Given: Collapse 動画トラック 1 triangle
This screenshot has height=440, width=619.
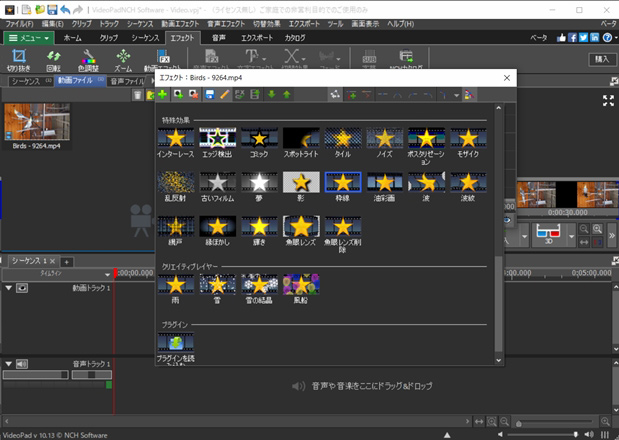Looking at the screenshot, I should coord(8,288).
